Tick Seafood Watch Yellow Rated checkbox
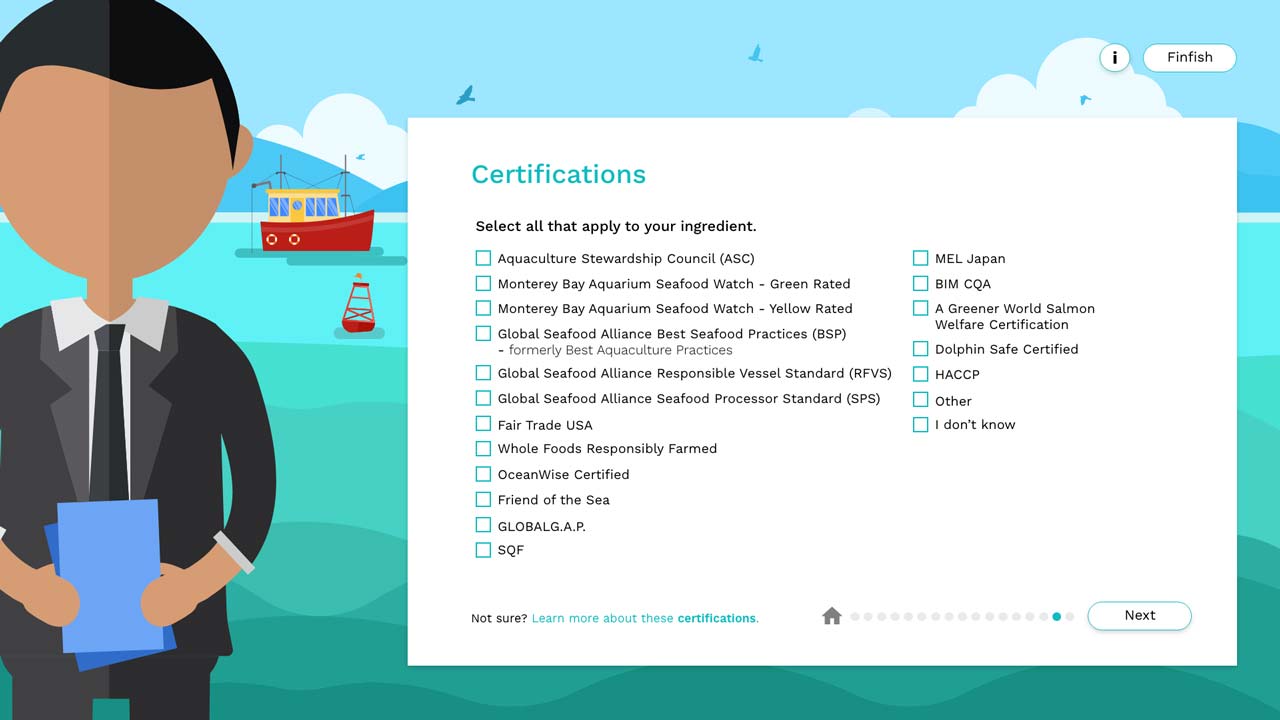Screen dimensions: 1280x720 tap(483, 308)
